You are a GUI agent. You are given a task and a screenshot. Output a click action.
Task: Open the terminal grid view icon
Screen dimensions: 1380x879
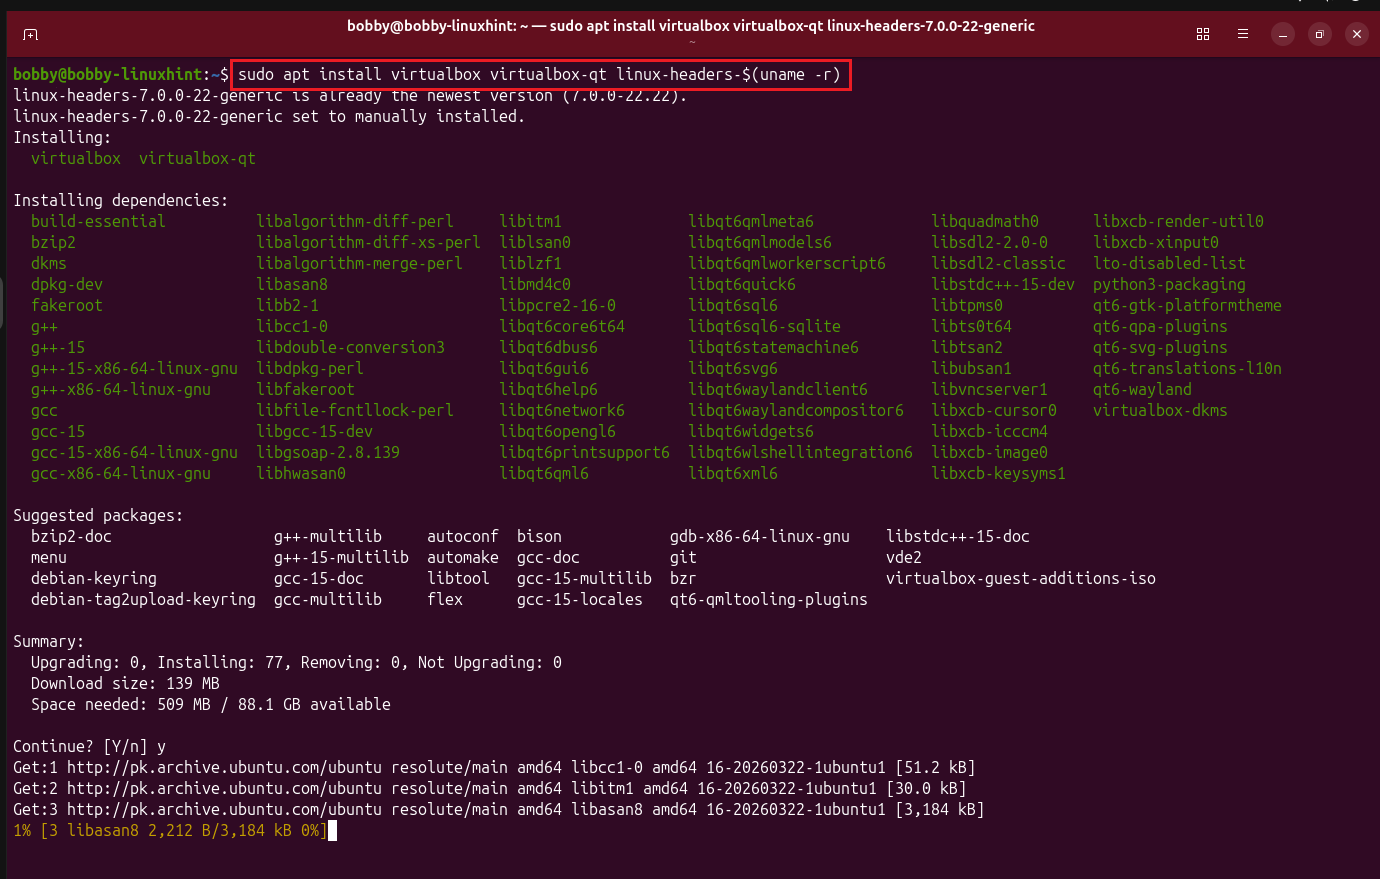point(1203,34)
